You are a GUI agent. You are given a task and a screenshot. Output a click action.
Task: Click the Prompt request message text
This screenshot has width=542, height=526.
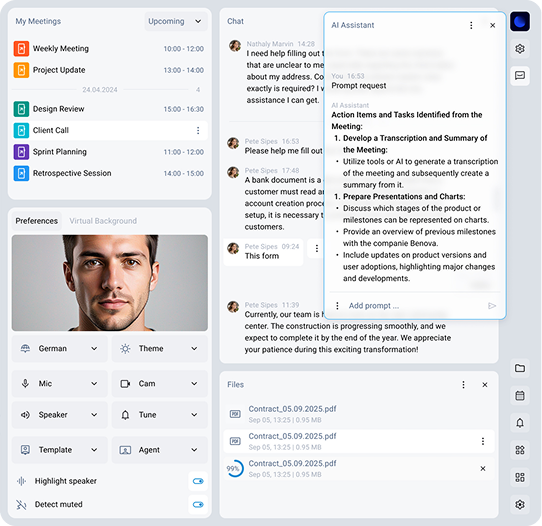point(359,86)
